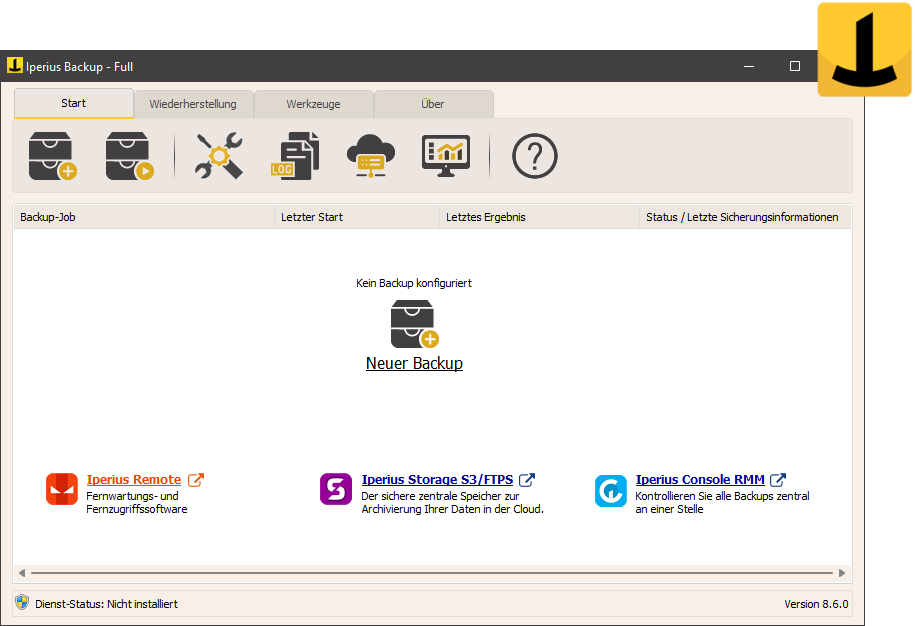The image size is (915, 626).
Task: Open general settings wrench and gear icon
Action: (219, 156)
